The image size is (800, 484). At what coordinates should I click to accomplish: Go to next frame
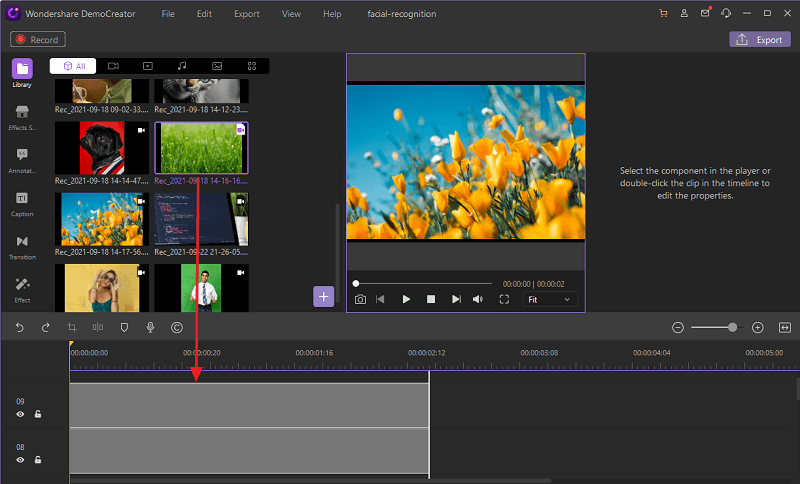[456, 299]
